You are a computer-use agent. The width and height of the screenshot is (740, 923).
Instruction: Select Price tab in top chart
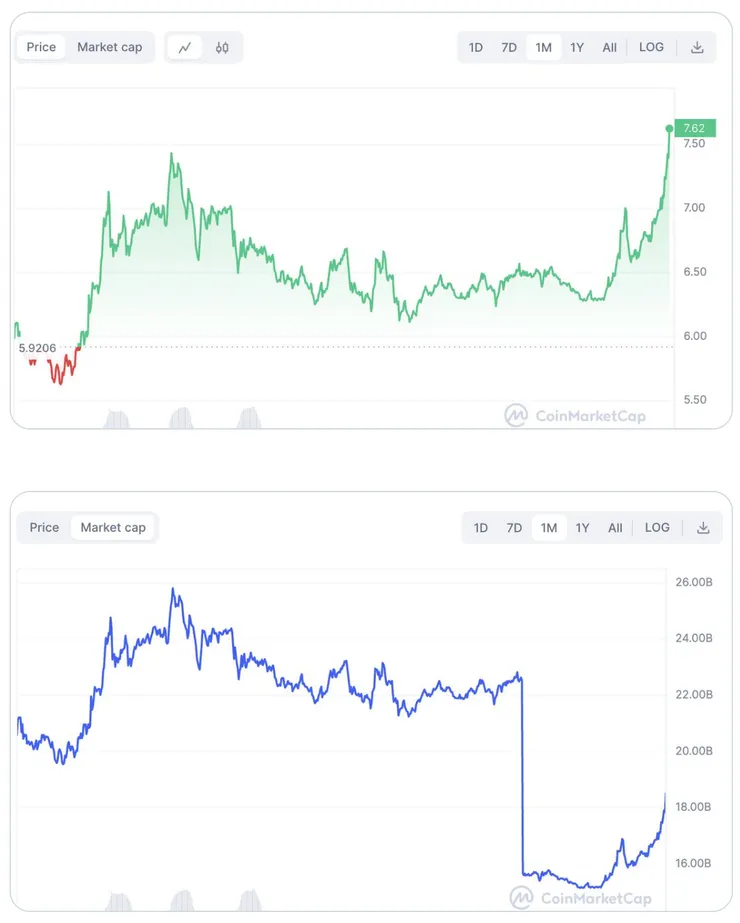coord(42,47)
